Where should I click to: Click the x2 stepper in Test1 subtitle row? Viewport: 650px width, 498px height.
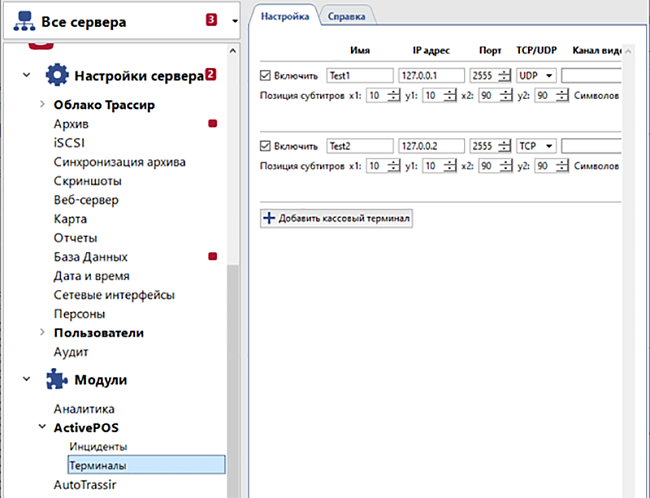506,95
